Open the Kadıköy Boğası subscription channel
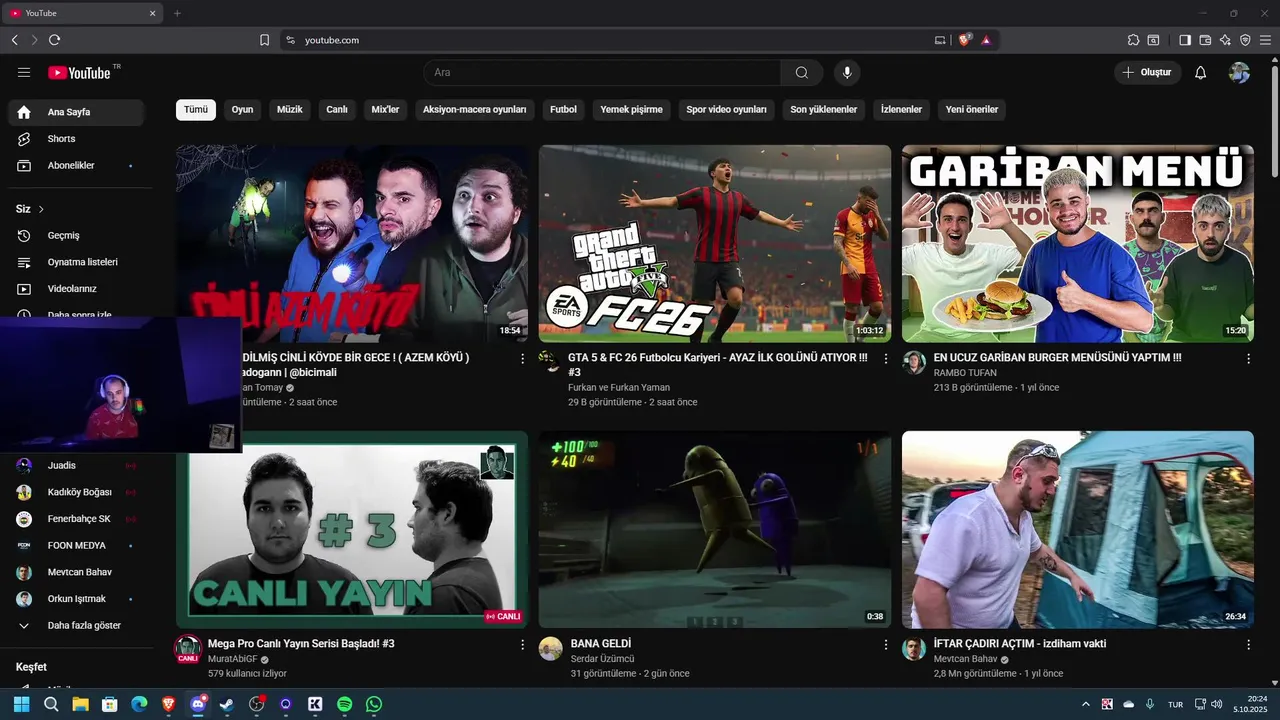The height and width of the screenshot is (720, 1280). (76, 492)
